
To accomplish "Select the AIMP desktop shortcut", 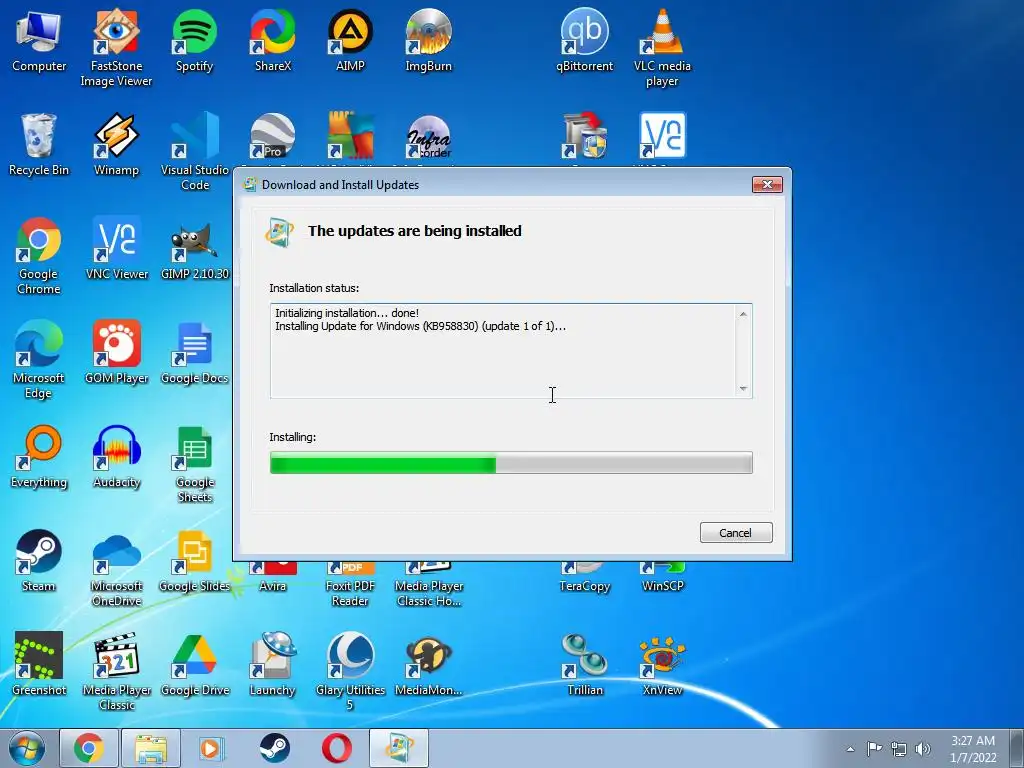I will point(350,42).
